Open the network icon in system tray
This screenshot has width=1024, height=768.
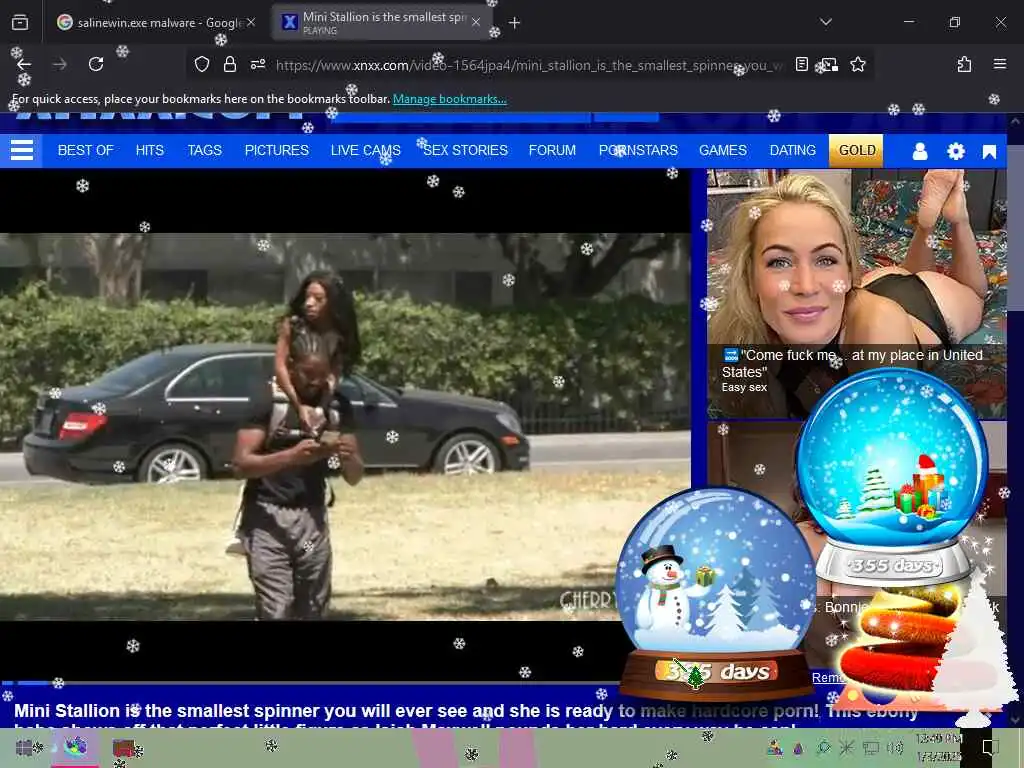pos(871,747)
